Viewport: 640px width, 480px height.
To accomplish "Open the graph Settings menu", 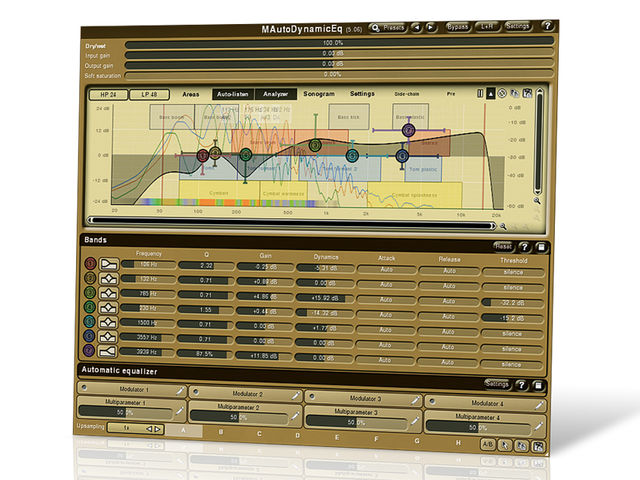I will point(362,93).
